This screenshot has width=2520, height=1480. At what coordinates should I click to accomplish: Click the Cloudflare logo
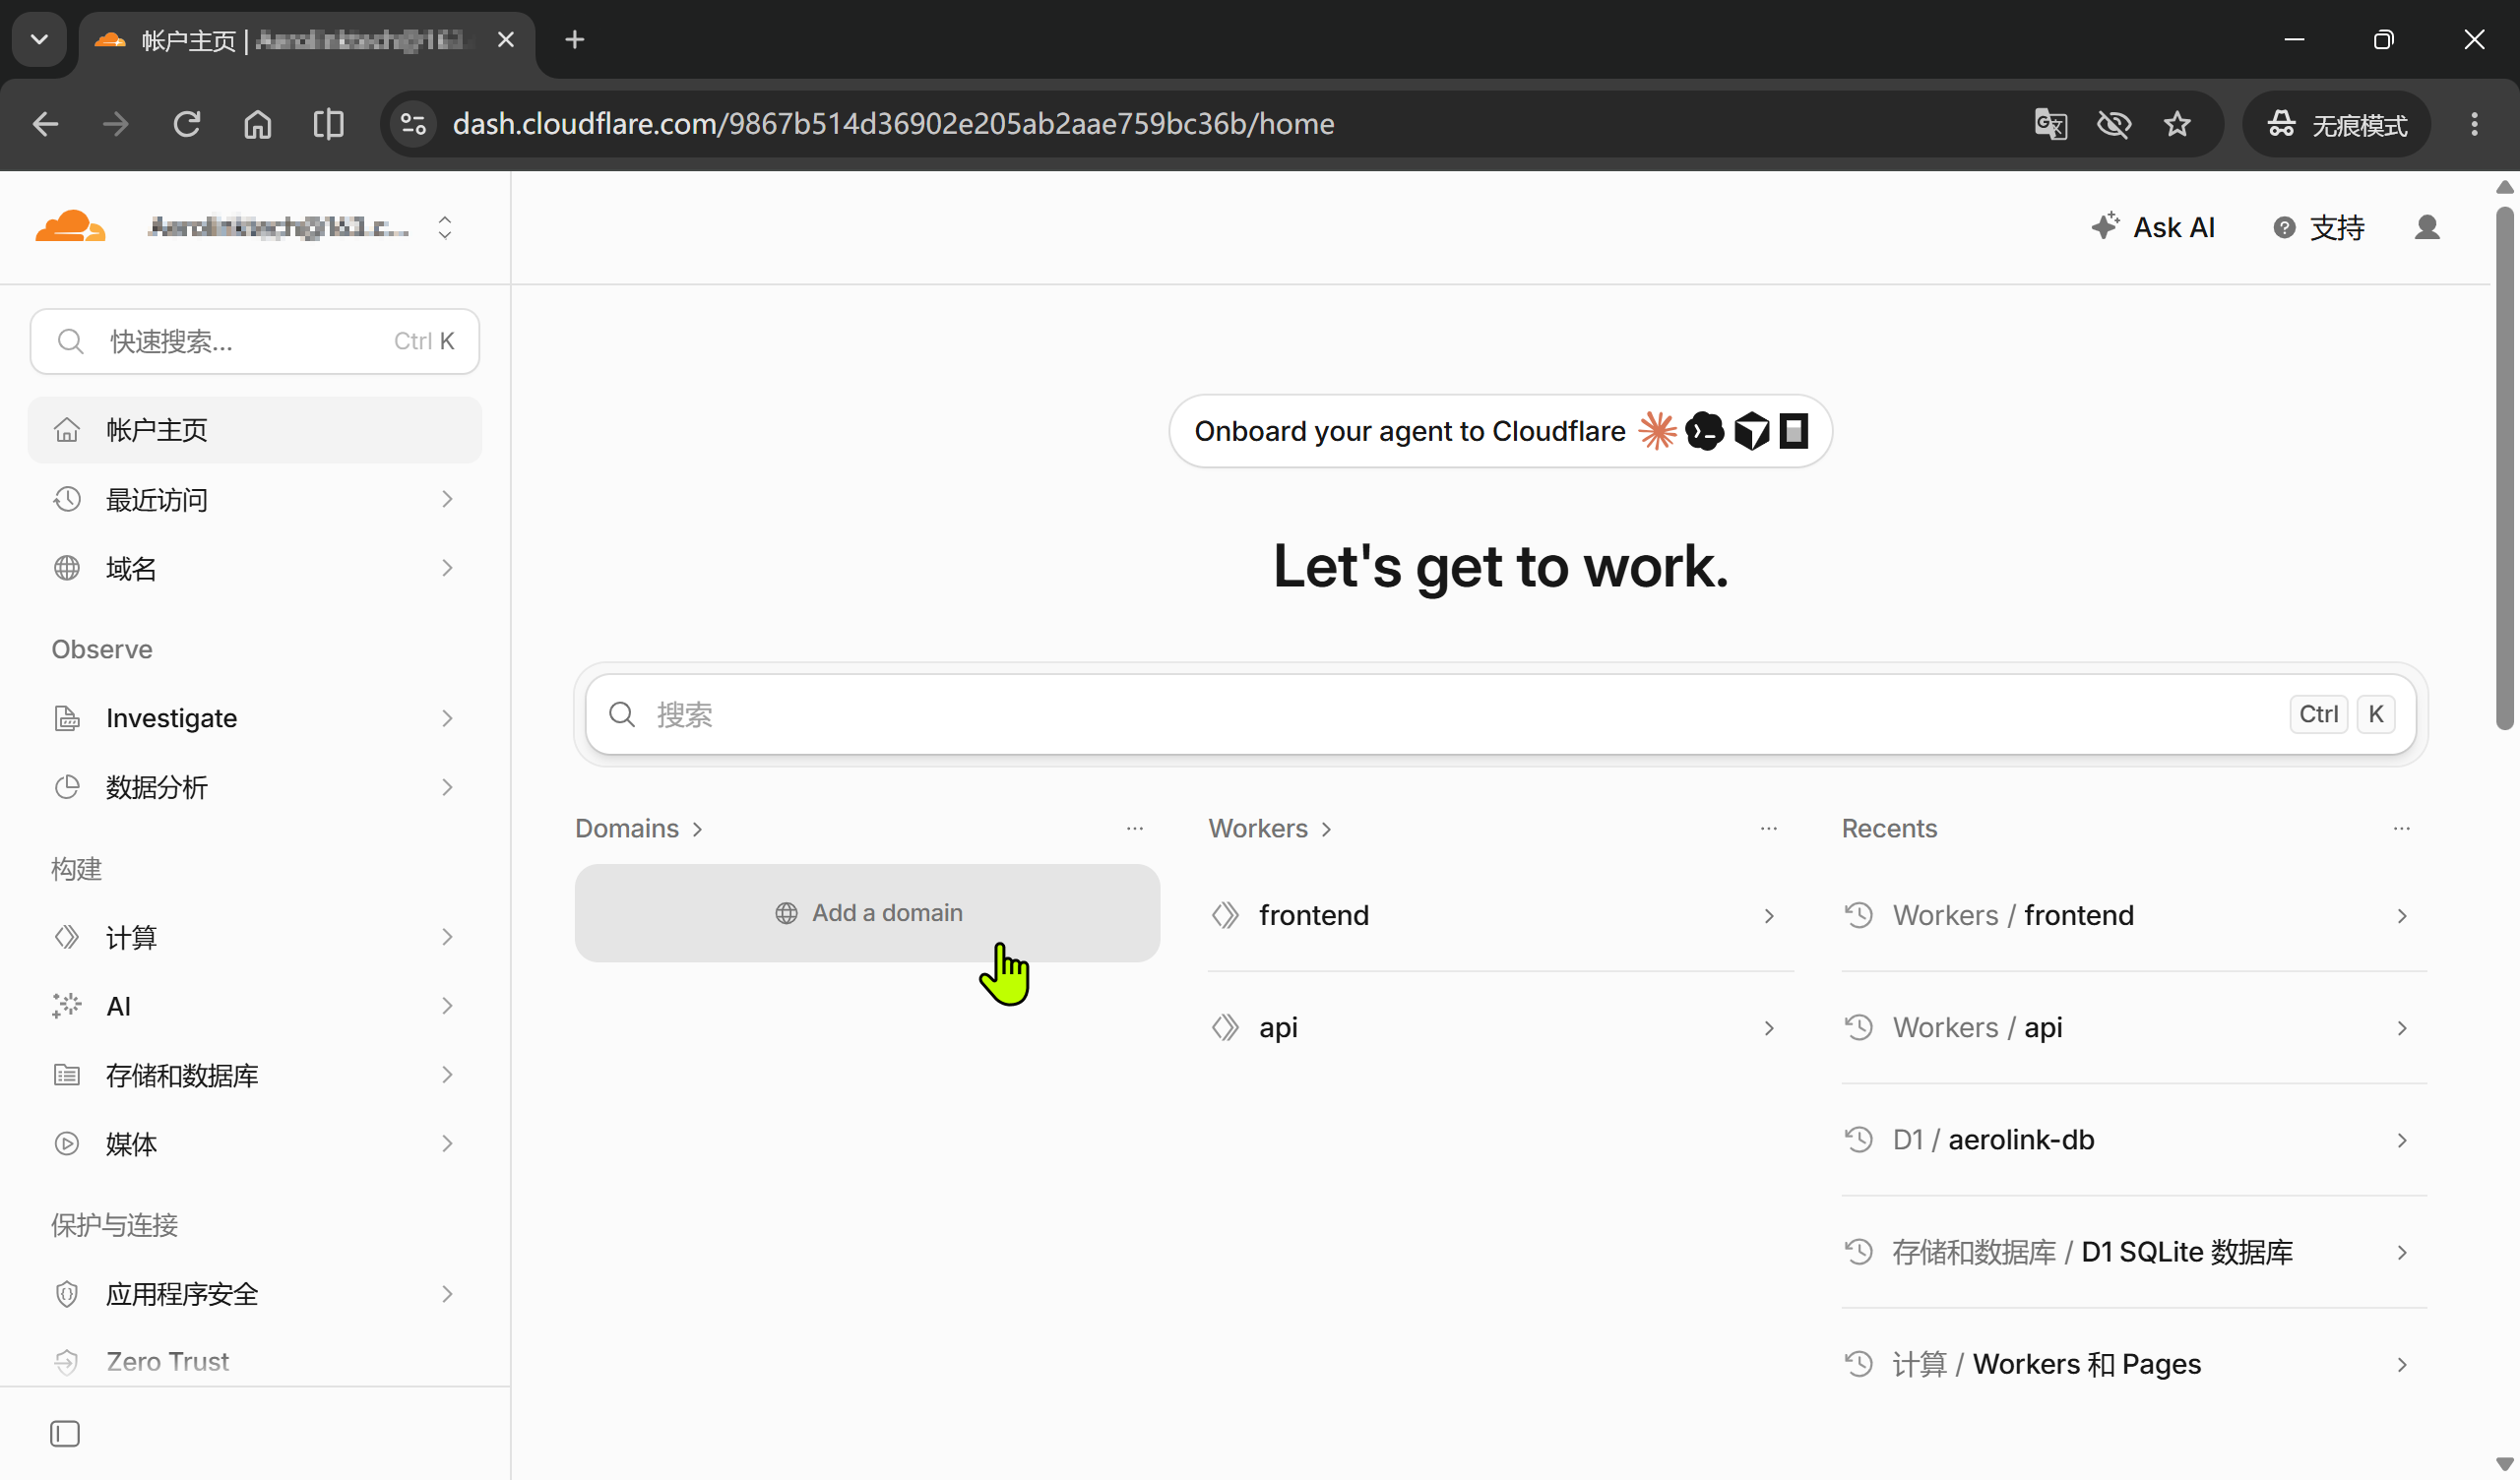(70, 227)
